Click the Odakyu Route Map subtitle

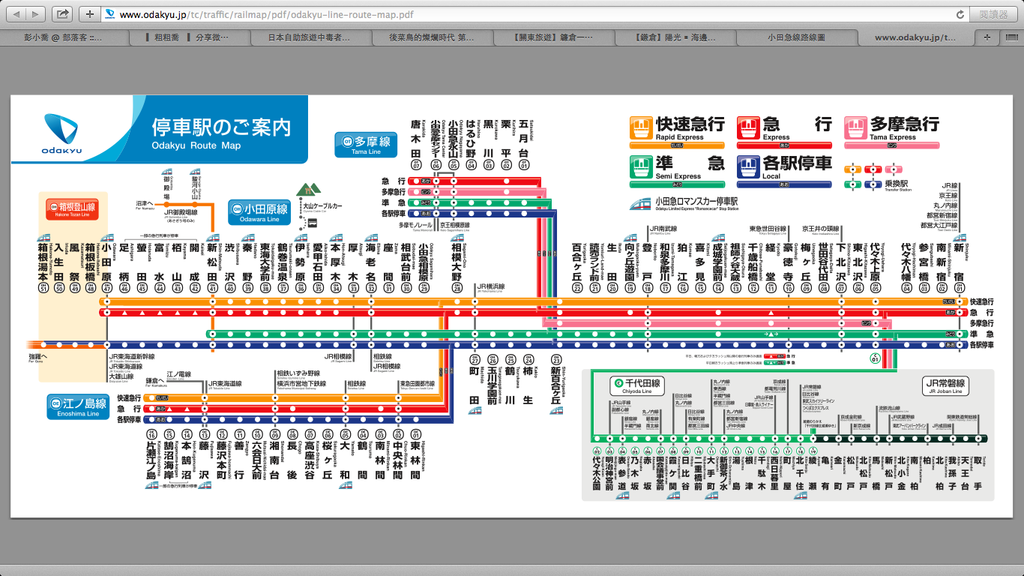(x=196, y=146)
